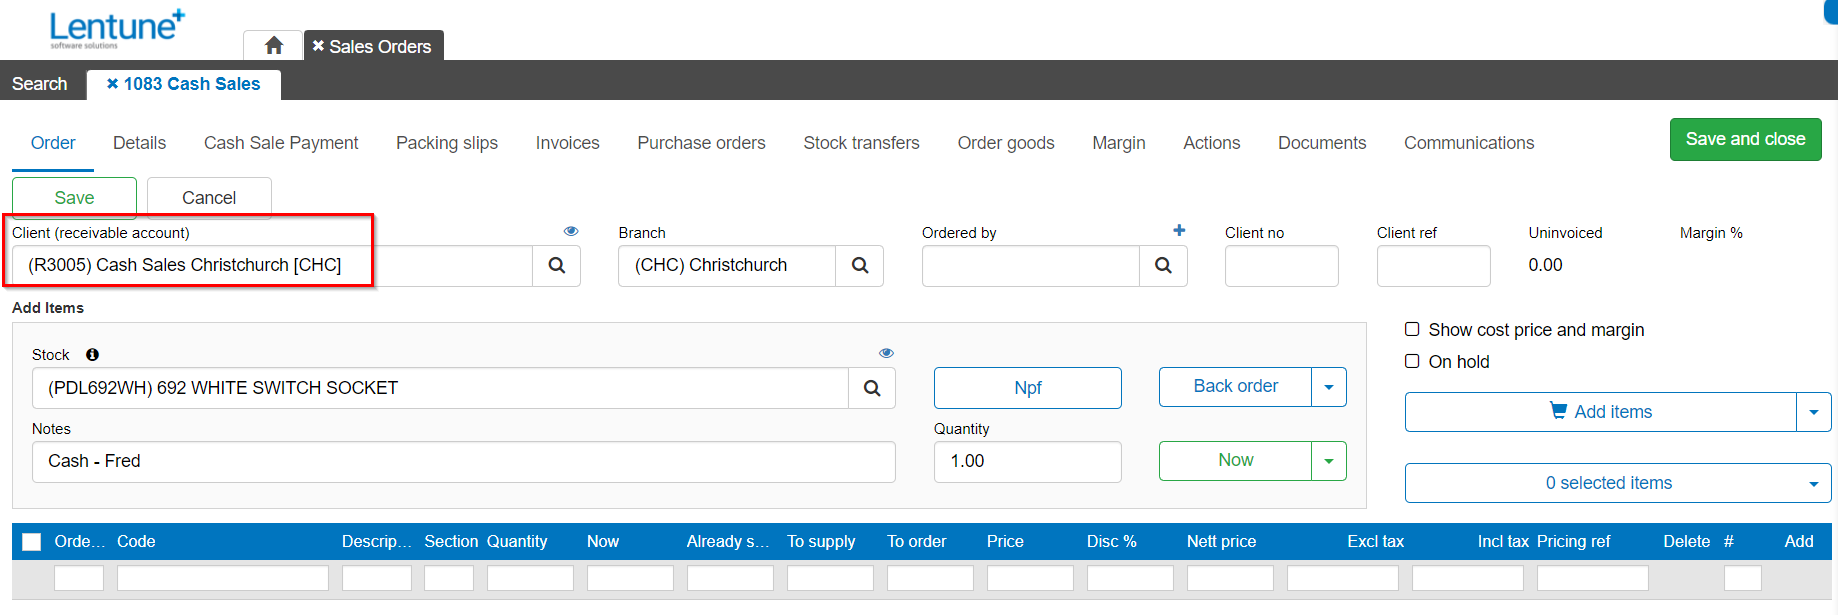
Task: Expand Now button dropdown arrow
Action: (x=1329, y=461)
